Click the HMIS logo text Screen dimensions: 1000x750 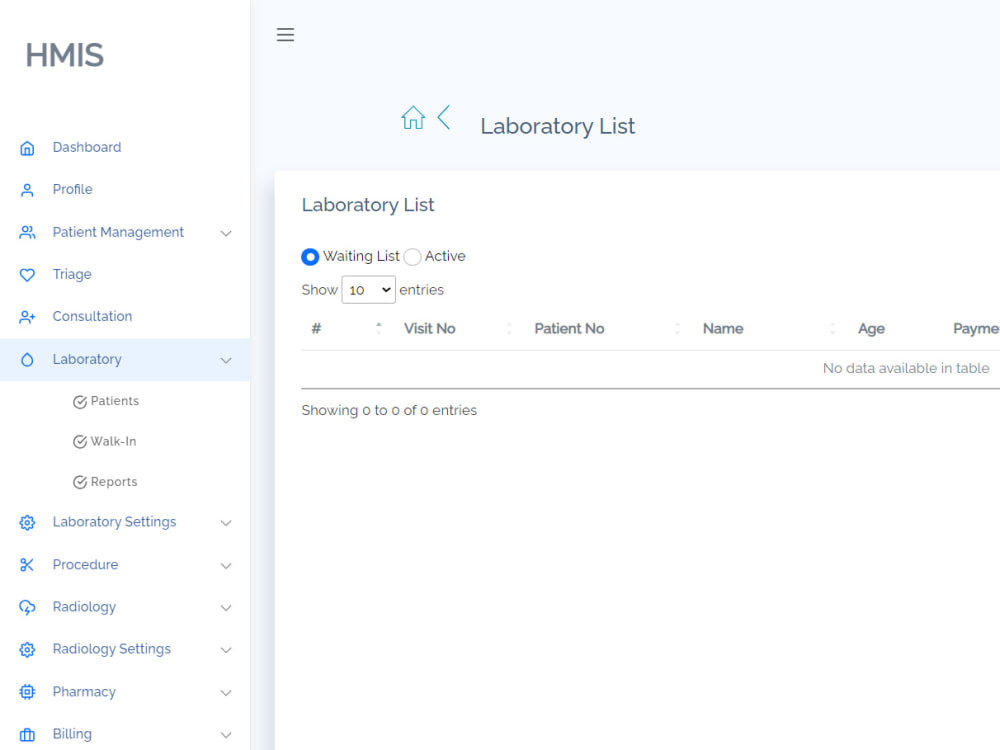click(64, 55)
